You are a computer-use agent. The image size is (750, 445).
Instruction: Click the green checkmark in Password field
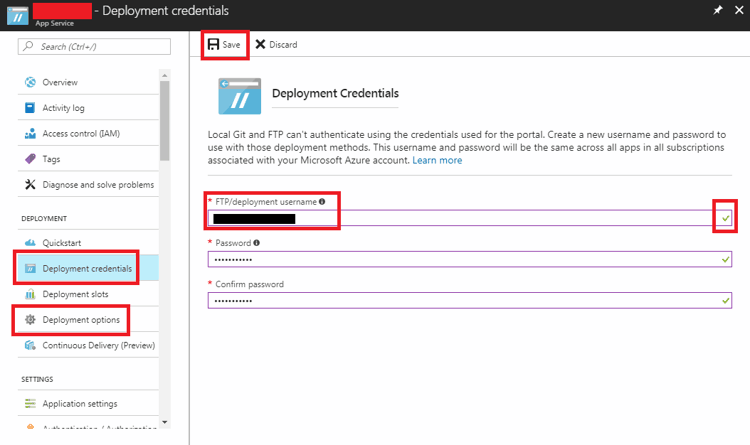pos(726,259)
